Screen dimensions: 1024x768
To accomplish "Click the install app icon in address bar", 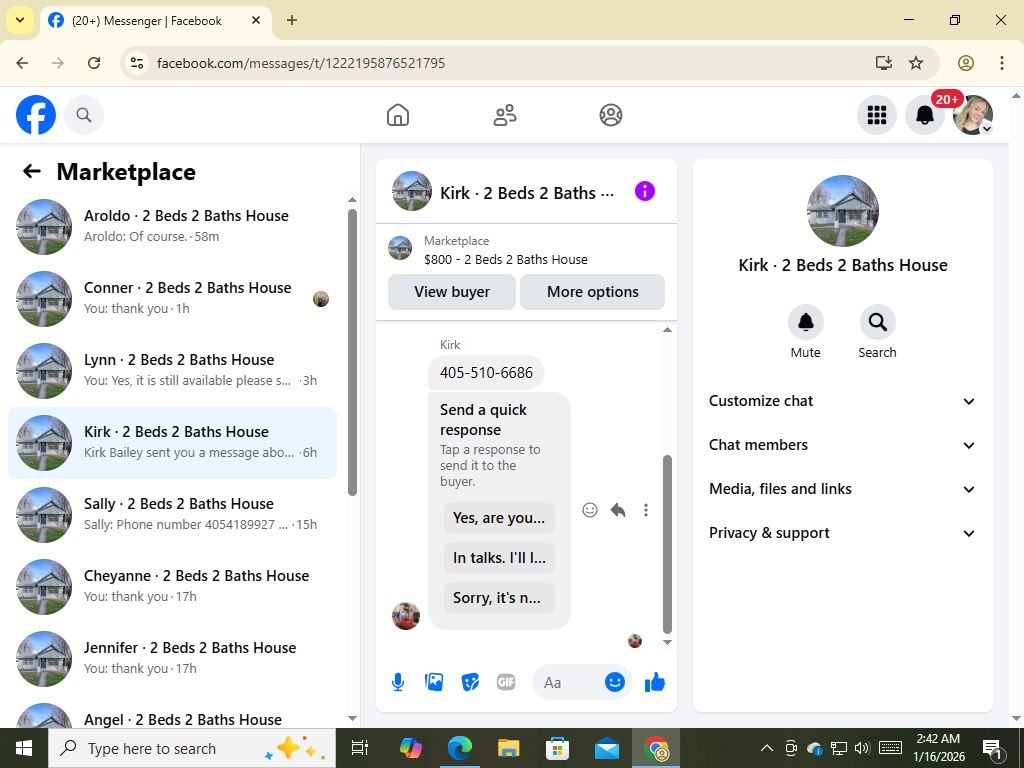I will [x=884, y=63].
